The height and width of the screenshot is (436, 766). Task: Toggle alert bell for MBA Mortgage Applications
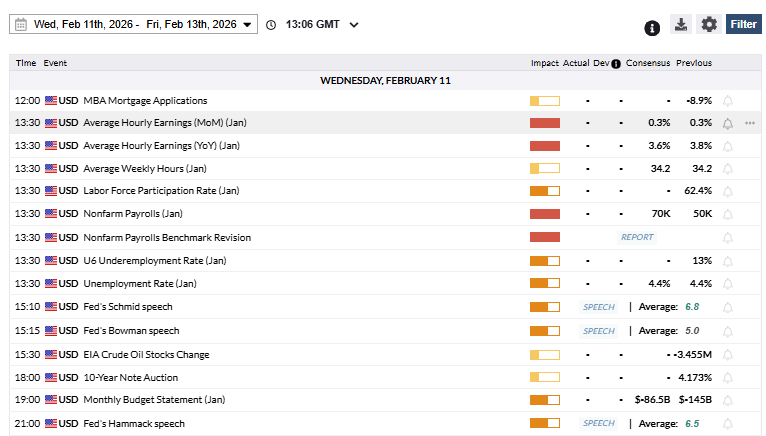727,101
